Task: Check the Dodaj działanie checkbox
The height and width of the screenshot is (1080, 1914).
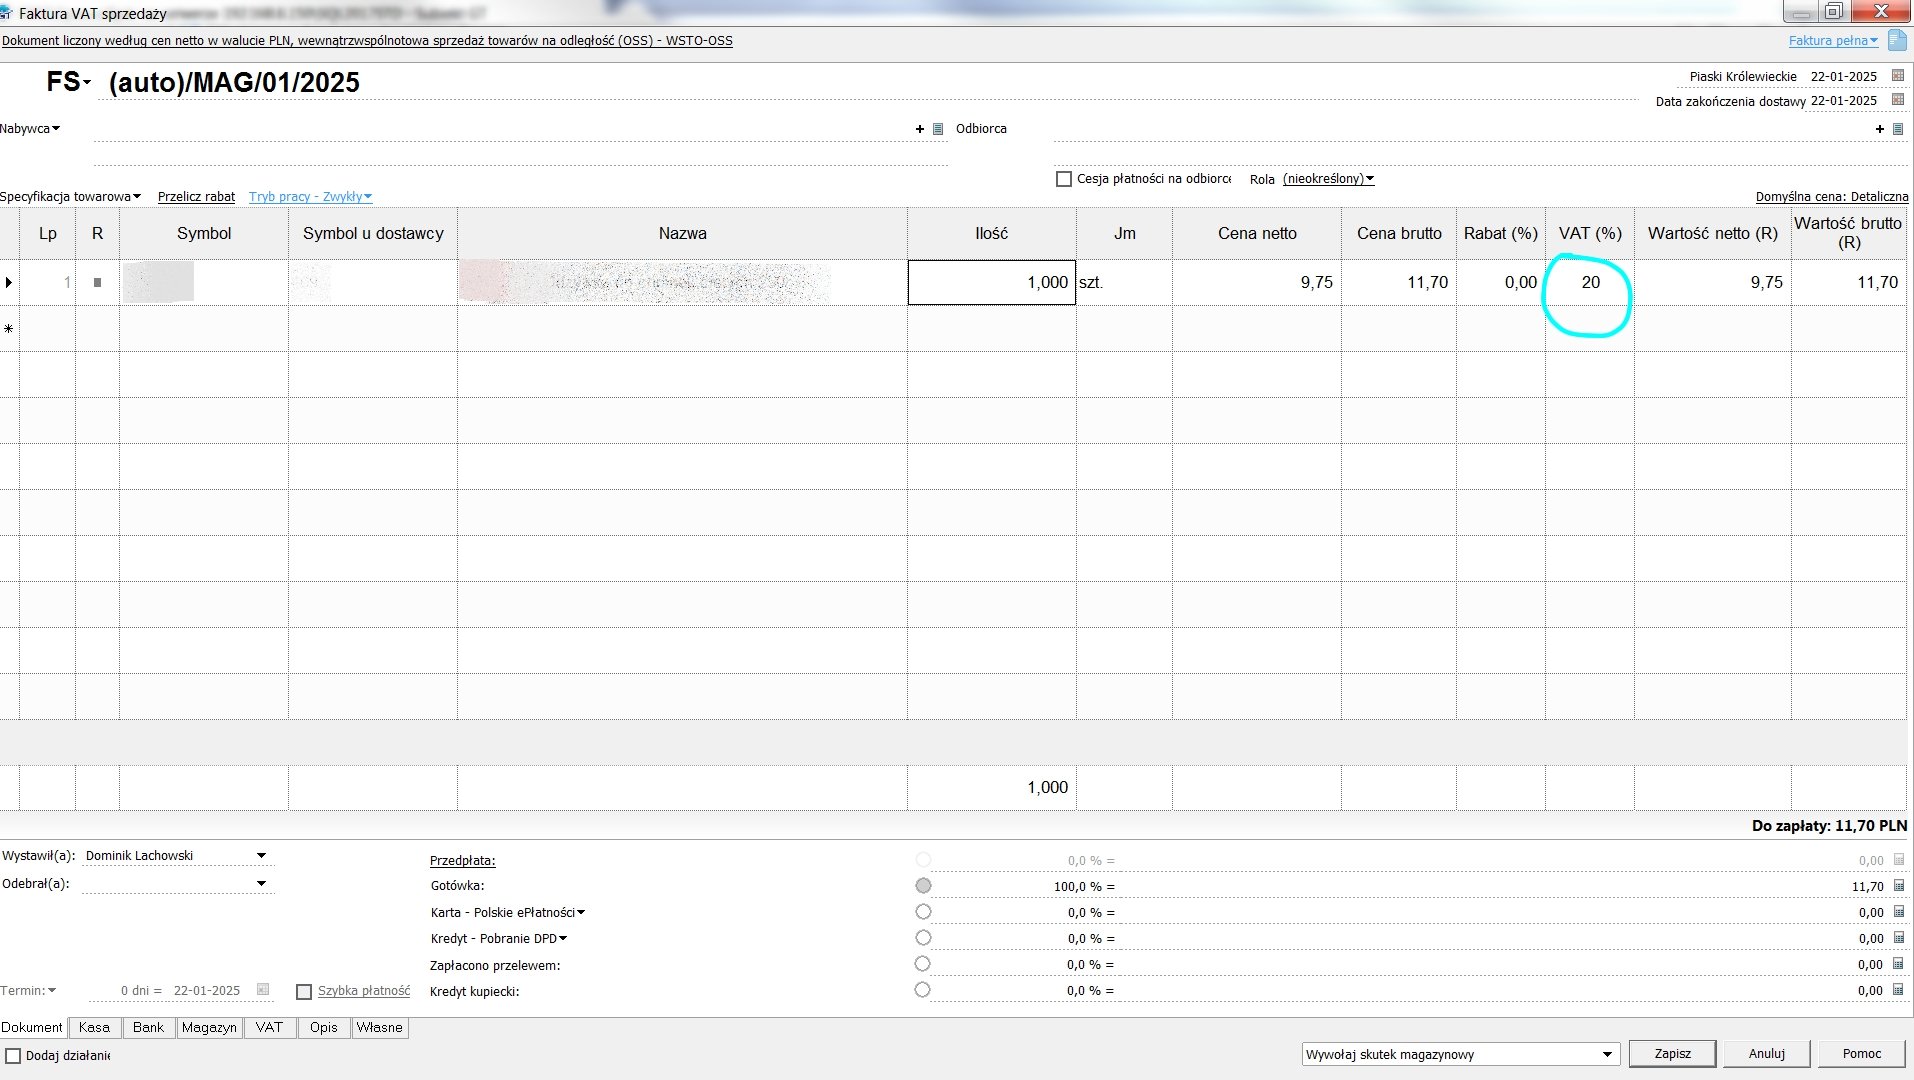Action: click(x=13, y=1056)
